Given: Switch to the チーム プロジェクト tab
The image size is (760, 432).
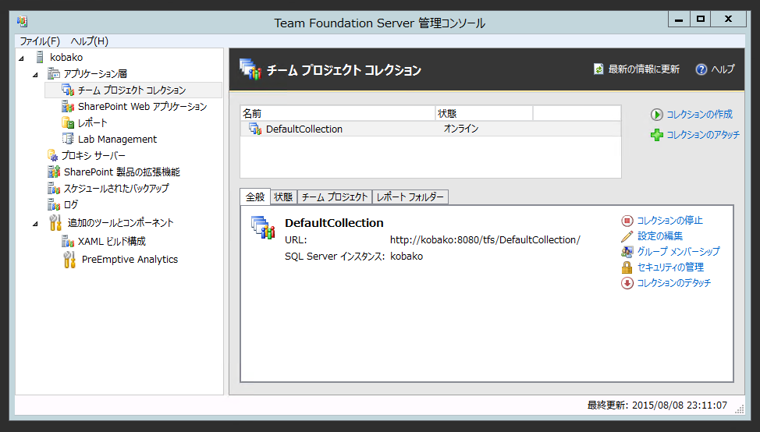Looking at the screenshot, I should (x=334, y=197).
